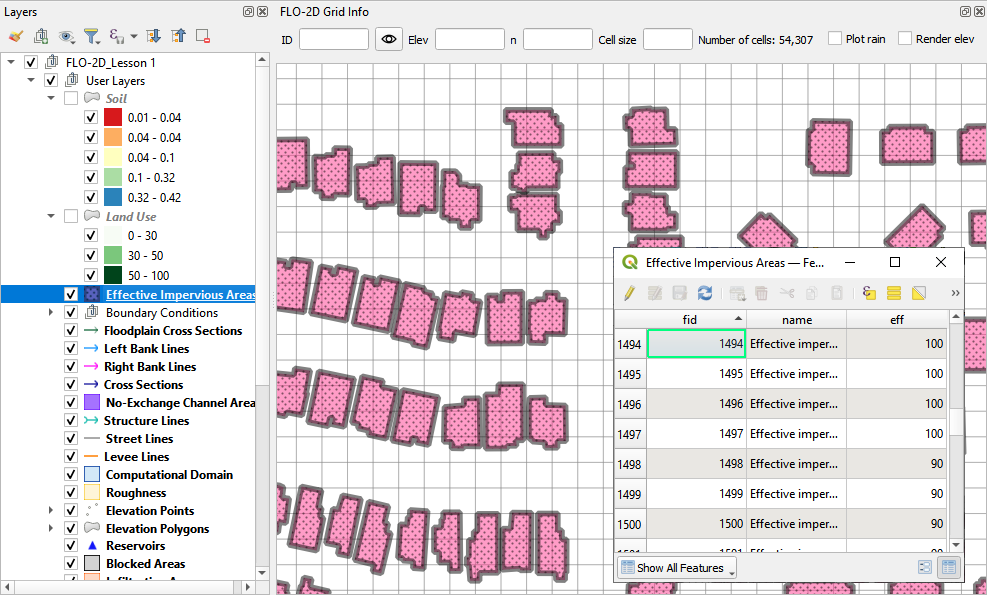Click the Add Group icon in Layers toolbar

[41, 36]
